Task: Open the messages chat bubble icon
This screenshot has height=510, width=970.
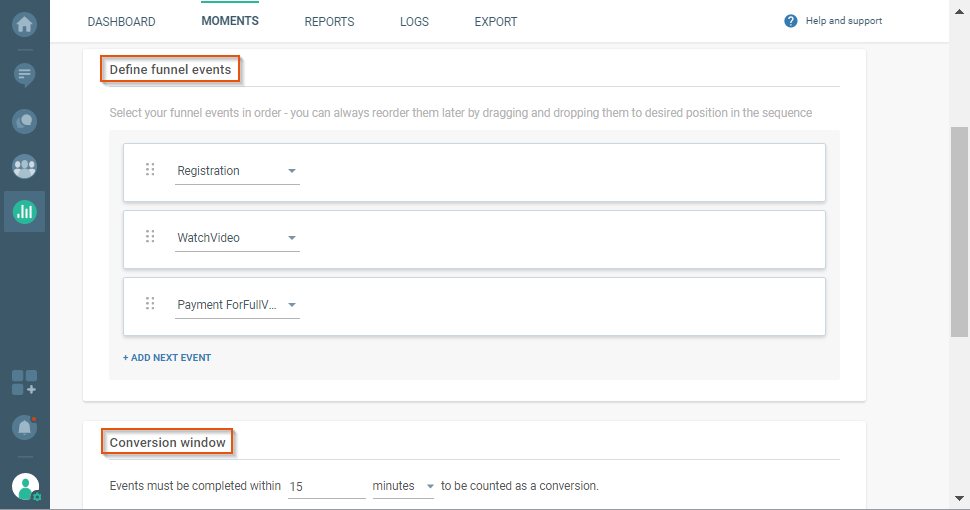Action: (24, 73)
